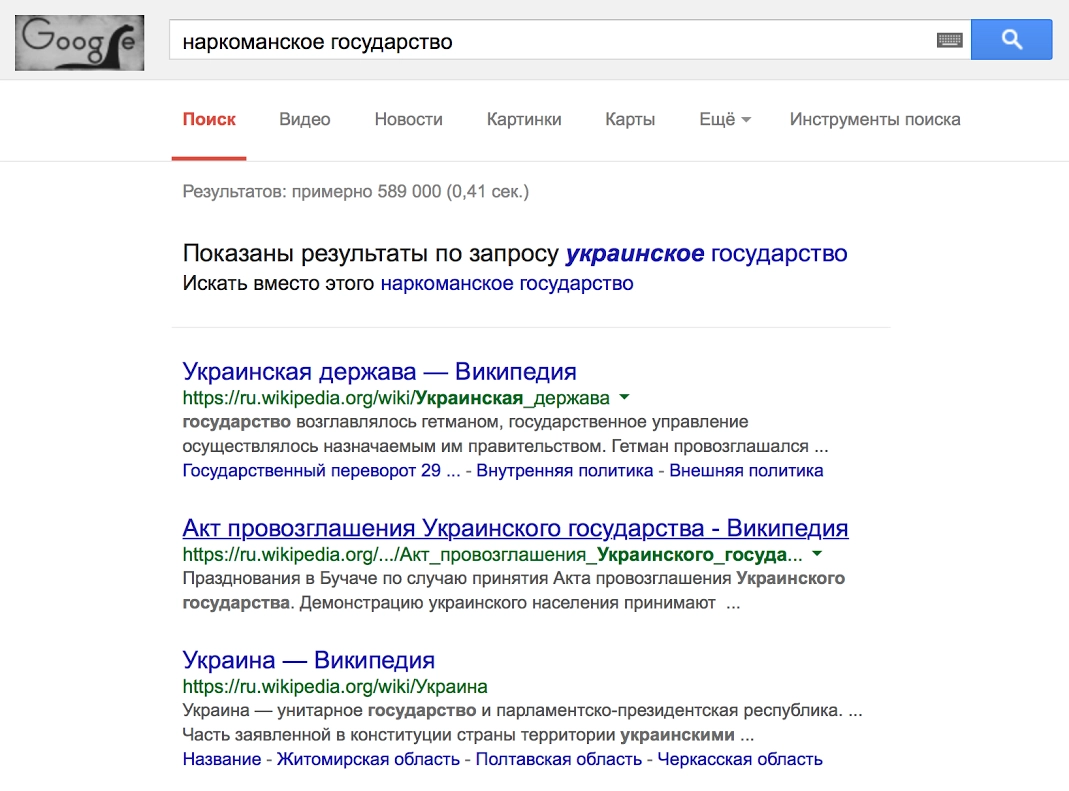Click inside the search query field
This screenshot has height=791, width=1069.
coord(550,41)
